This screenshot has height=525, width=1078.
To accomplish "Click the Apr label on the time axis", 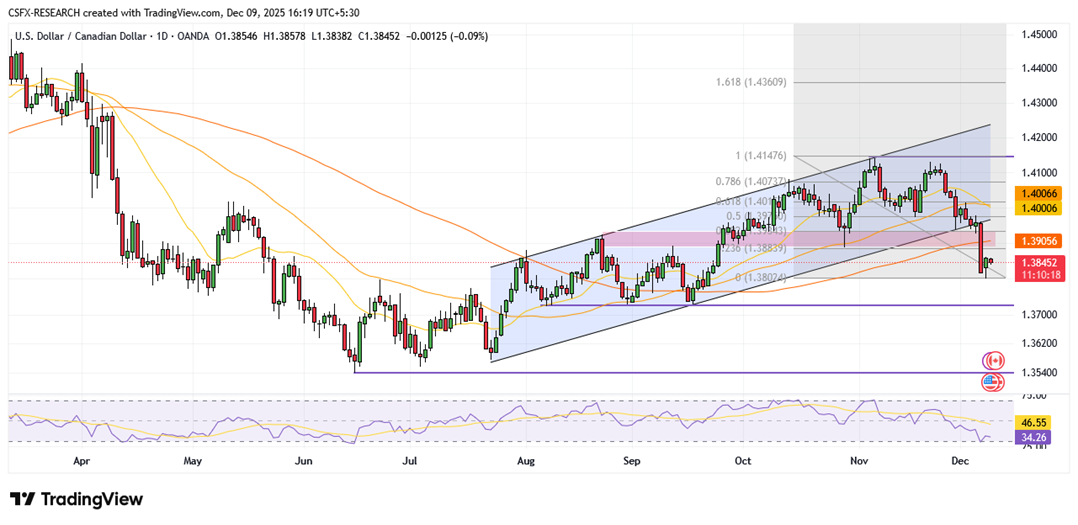I will coord(81,462).
